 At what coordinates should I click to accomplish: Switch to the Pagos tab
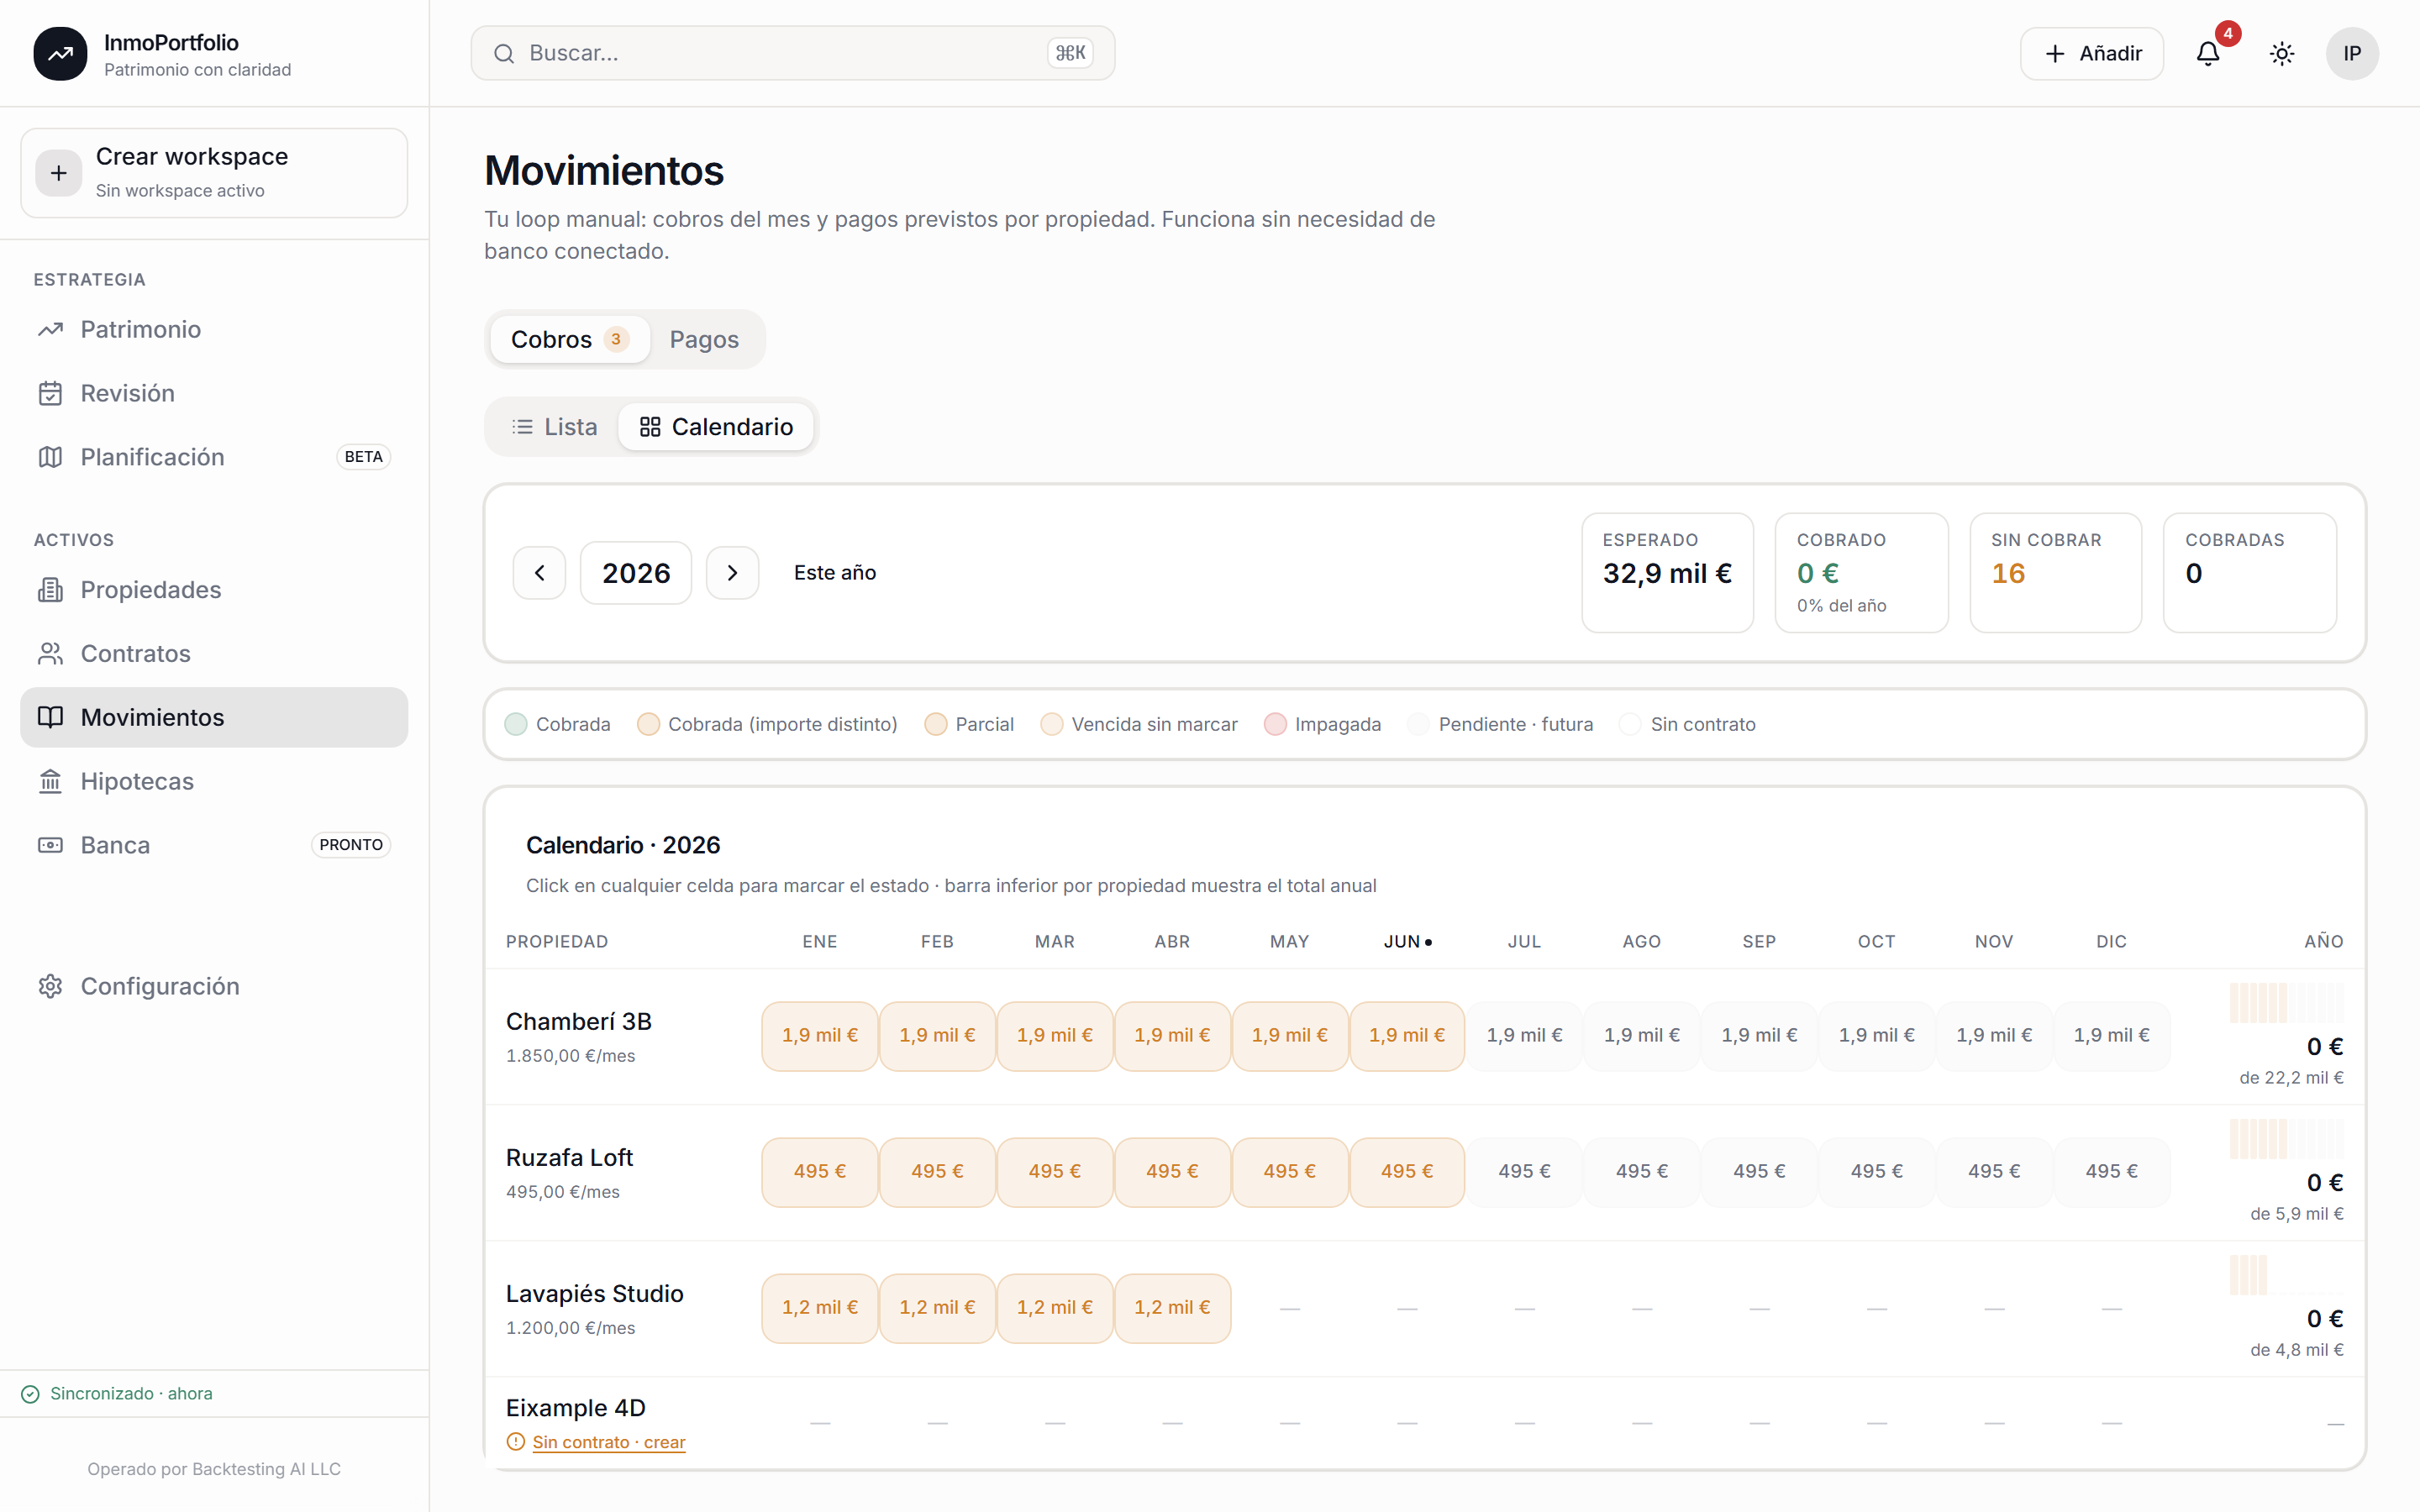pyautogui.click(x=704, y=339)
